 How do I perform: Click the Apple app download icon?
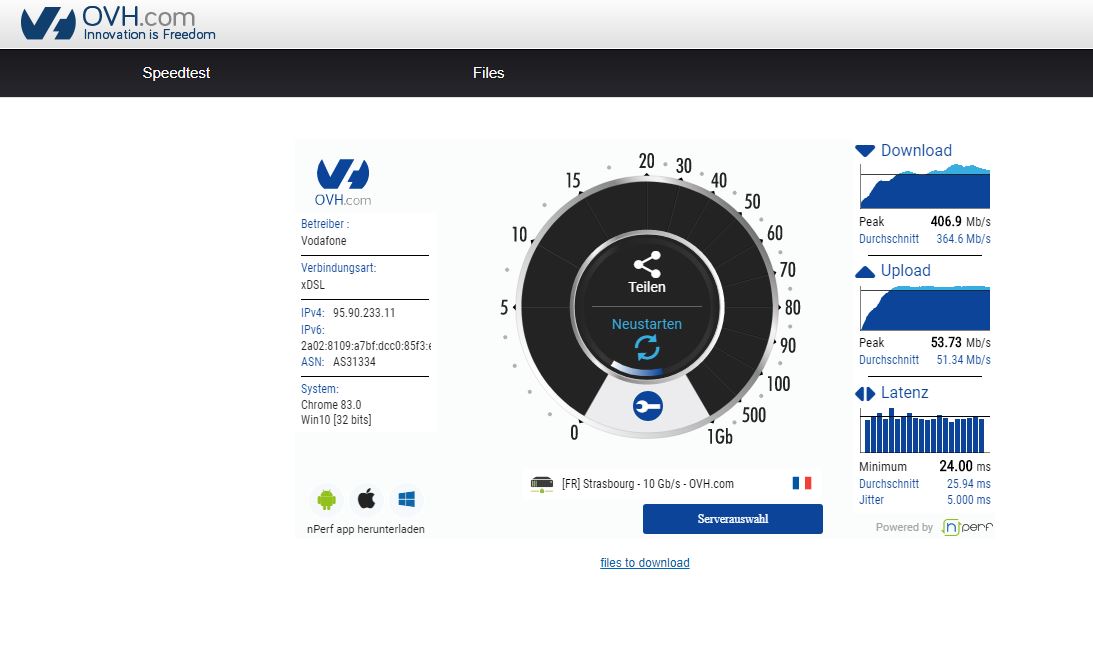(x=366, y=499)
